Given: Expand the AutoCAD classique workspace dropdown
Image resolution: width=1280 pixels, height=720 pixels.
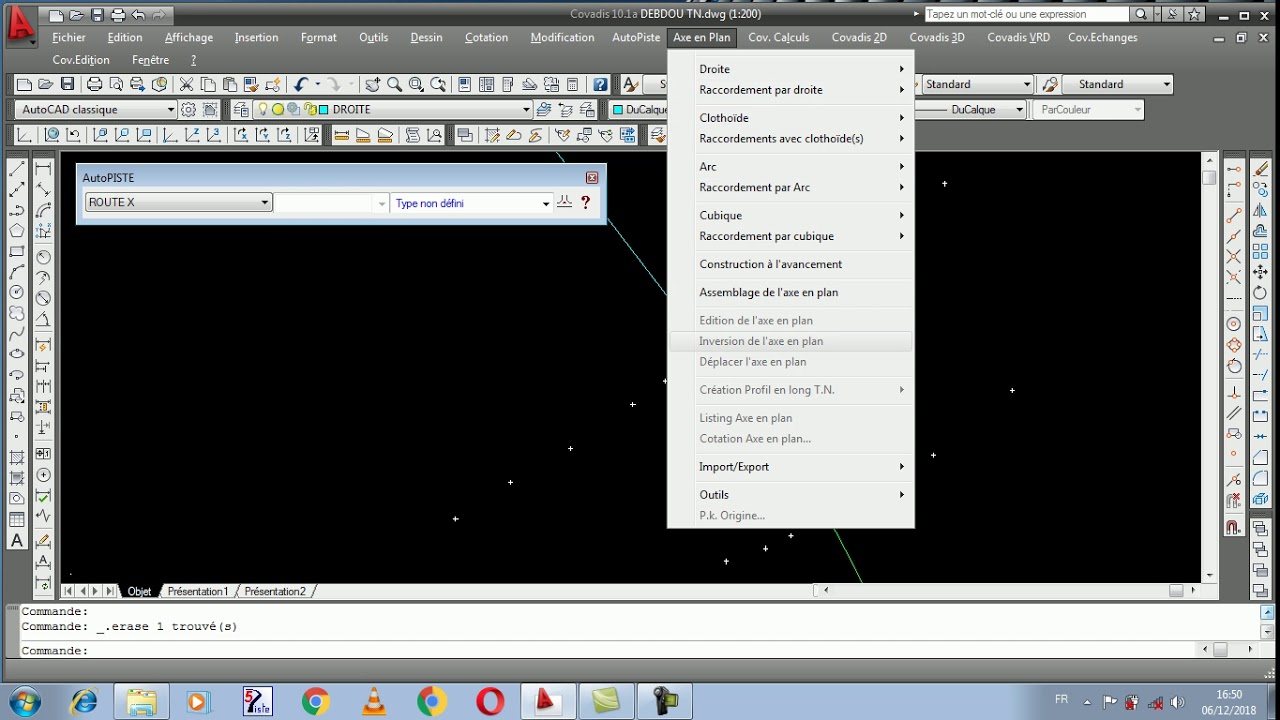Looking at the screenshot, I should (x=96, y=110).
